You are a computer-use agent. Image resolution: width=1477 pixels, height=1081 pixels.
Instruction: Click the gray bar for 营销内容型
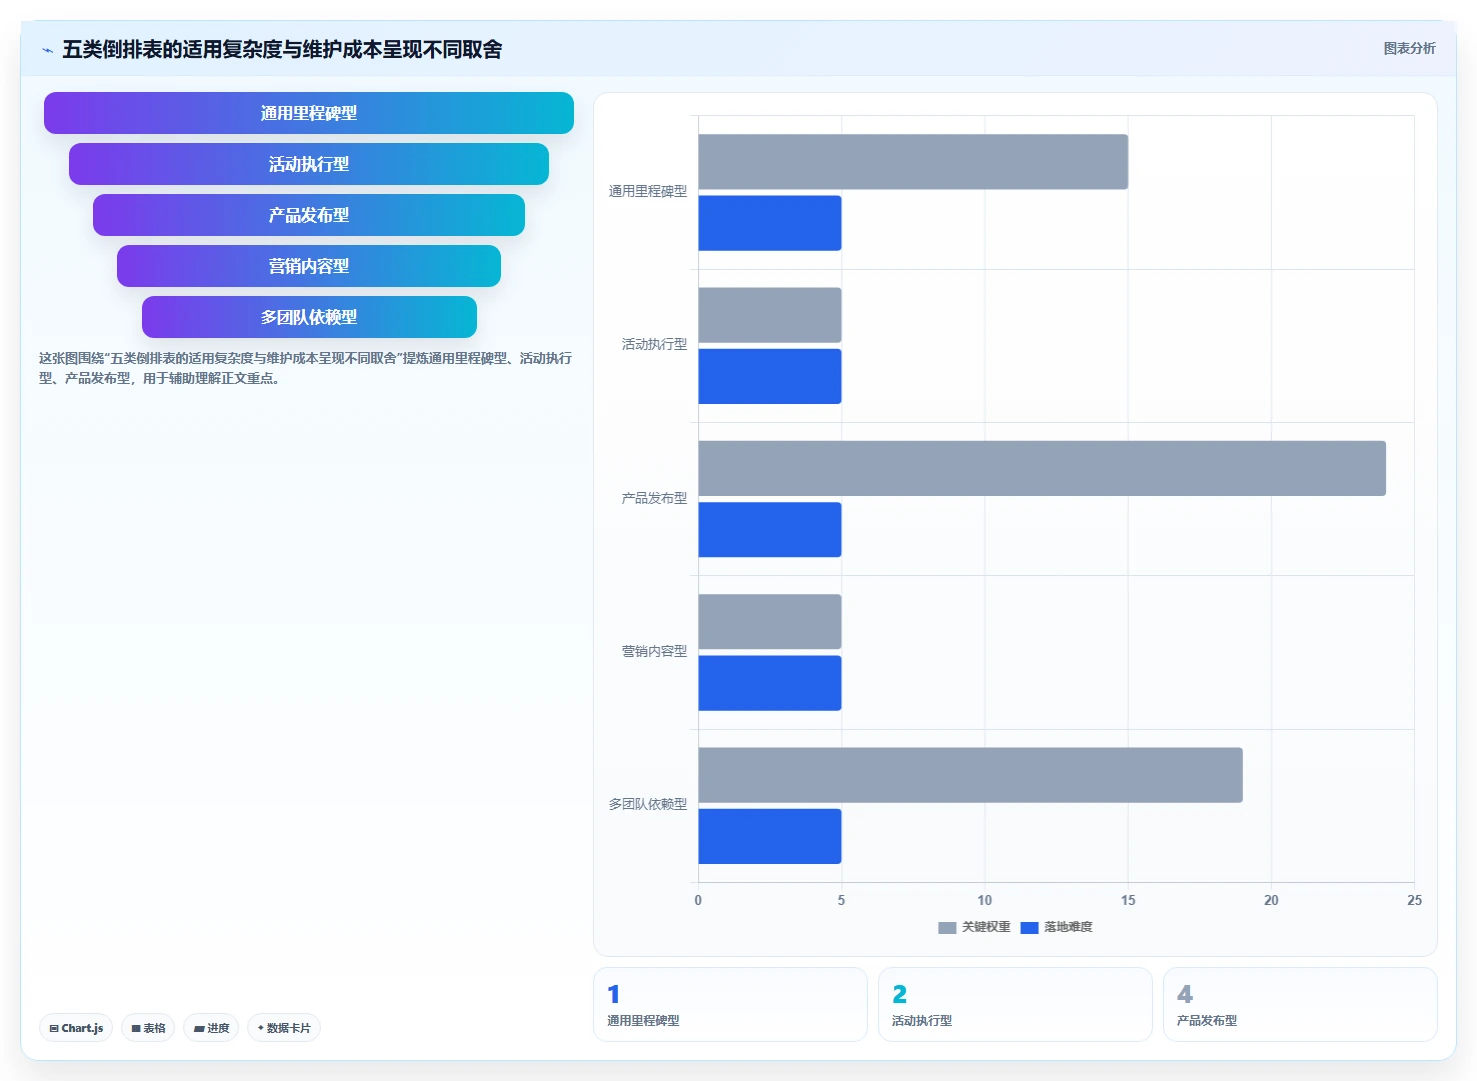(x=770, y=622)
